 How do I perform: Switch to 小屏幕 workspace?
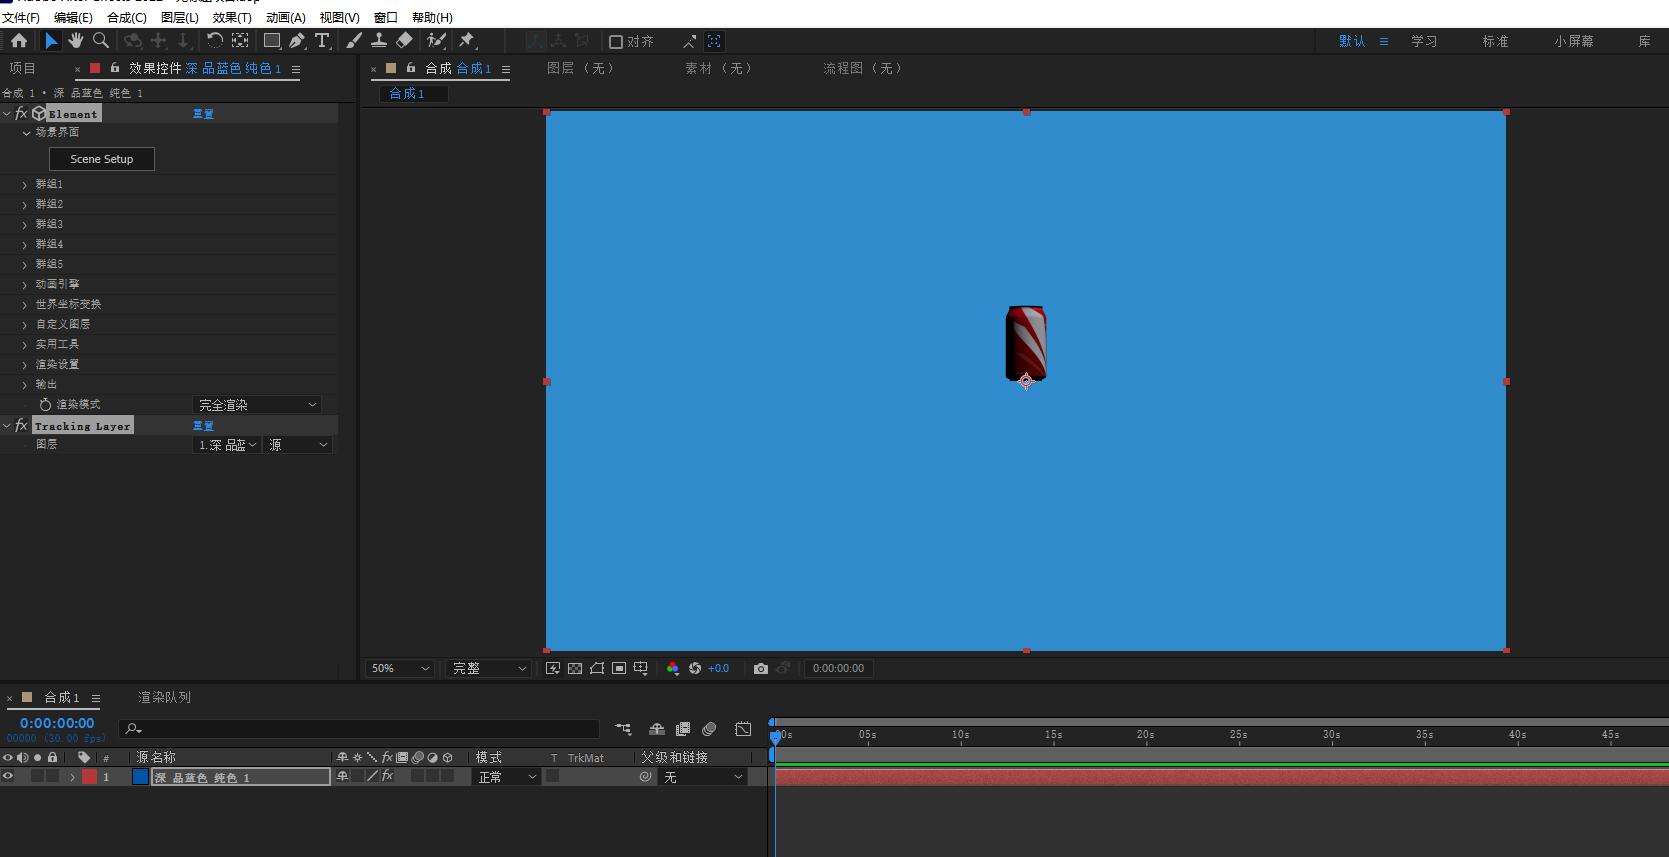pyautogui.click(x=1574, y=41)
